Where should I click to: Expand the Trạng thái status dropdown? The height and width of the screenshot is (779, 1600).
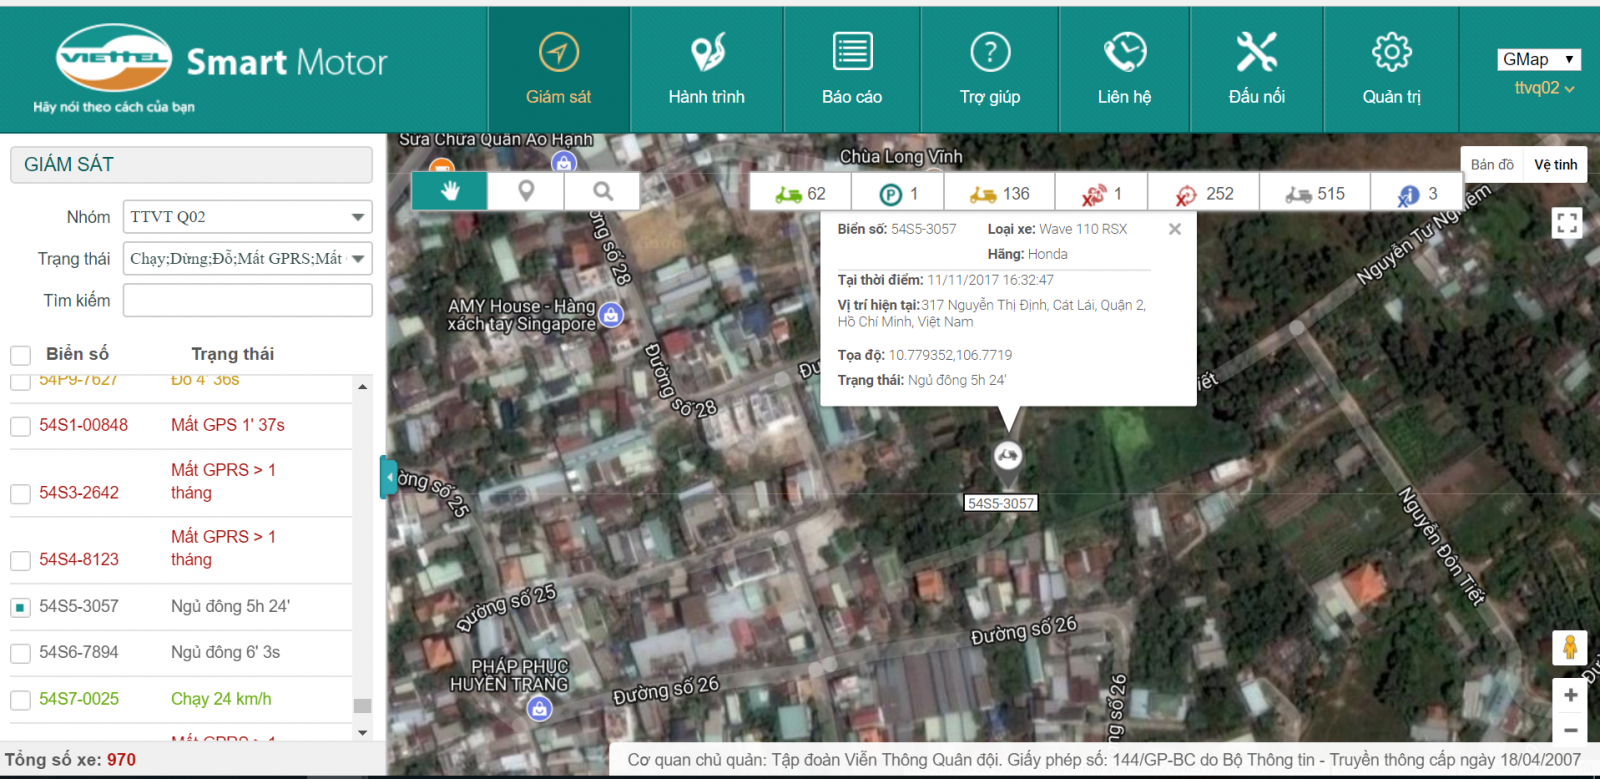click(247, 259)
